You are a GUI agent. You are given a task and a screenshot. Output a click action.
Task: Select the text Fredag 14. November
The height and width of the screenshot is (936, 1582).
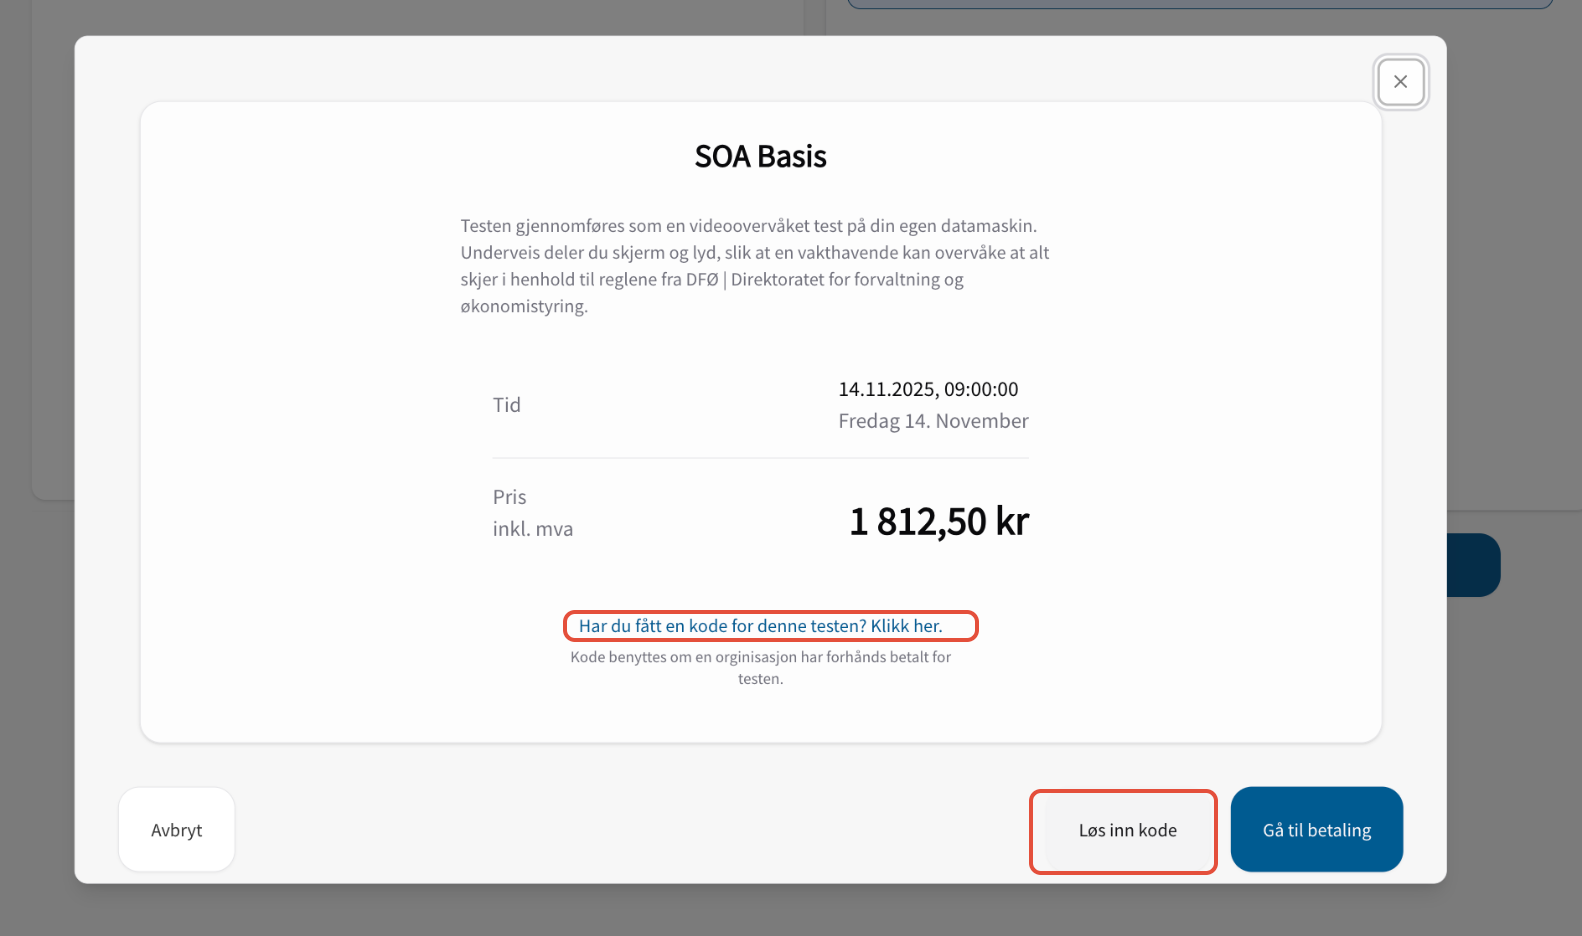933,421
